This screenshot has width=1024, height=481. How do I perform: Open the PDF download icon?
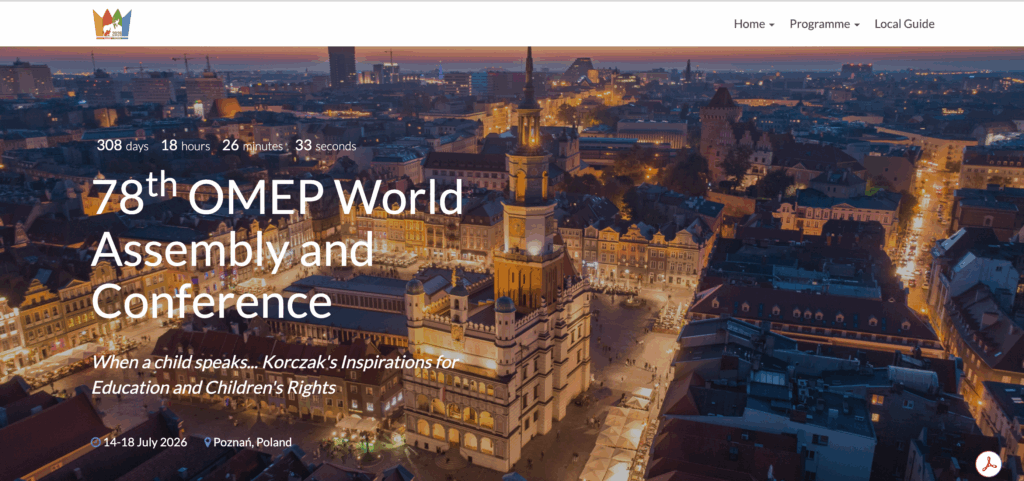click(989, 463)
